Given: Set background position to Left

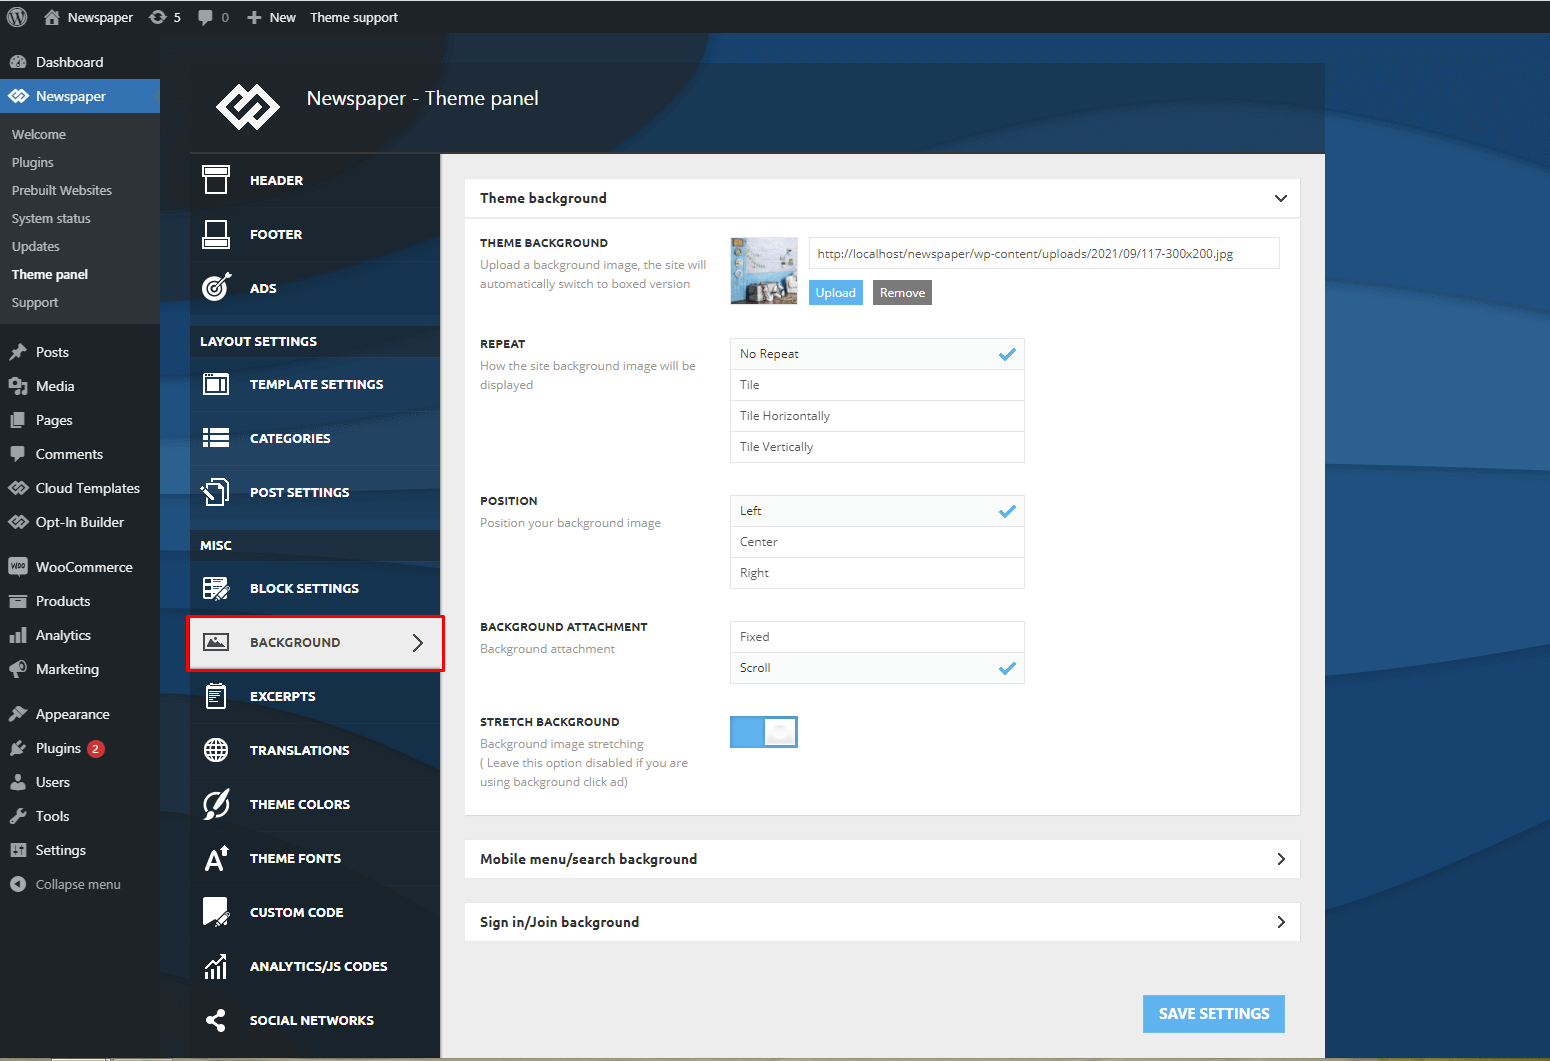Looking at the screenshot, I should pos(877,511).
